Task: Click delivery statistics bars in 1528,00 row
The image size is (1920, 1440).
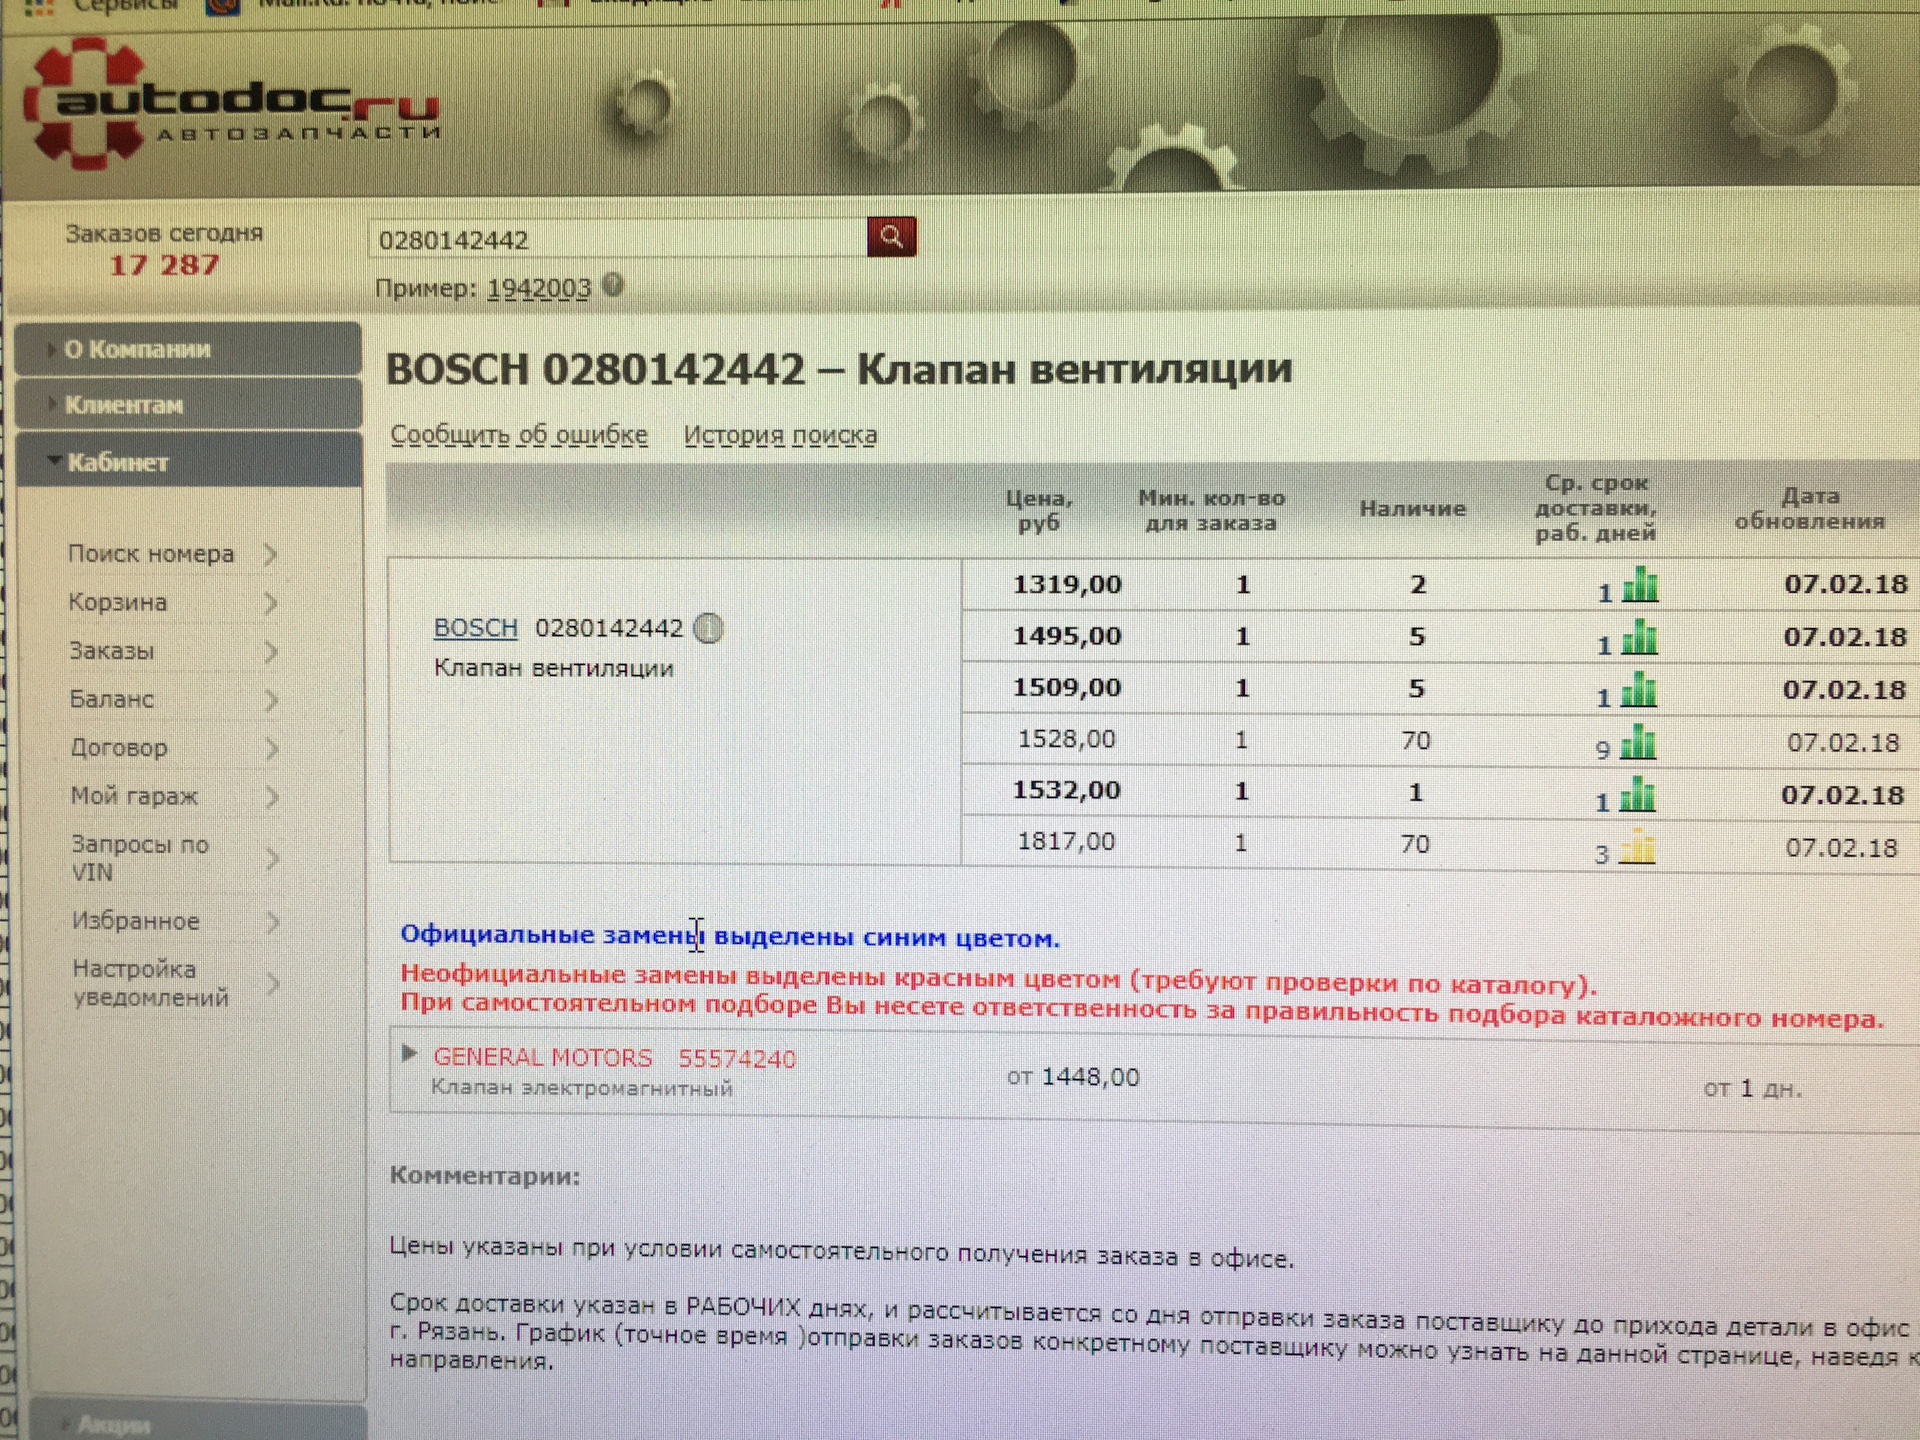Action: click(x=1637, y=742)
